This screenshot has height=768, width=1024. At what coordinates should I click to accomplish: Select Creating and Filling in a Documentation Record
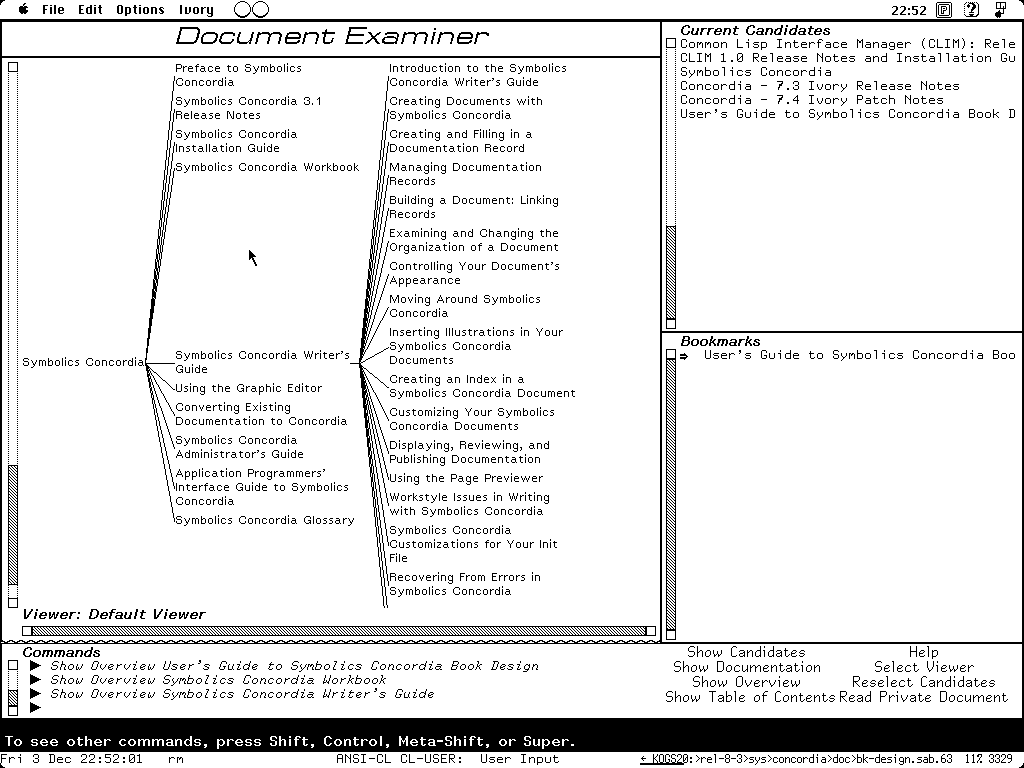point(460,141)
